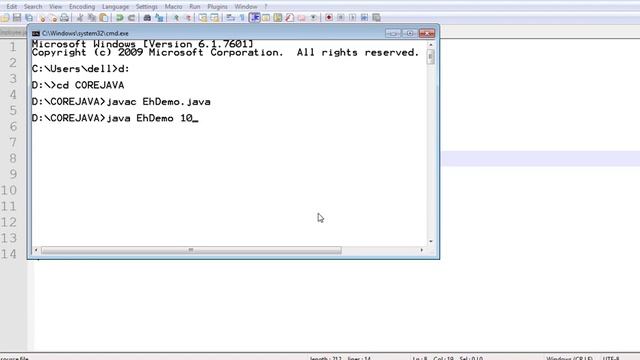Click line number 11 in Notepad++ margin
The width and height of the screenshot is (640, 360).
coord(9,206)
